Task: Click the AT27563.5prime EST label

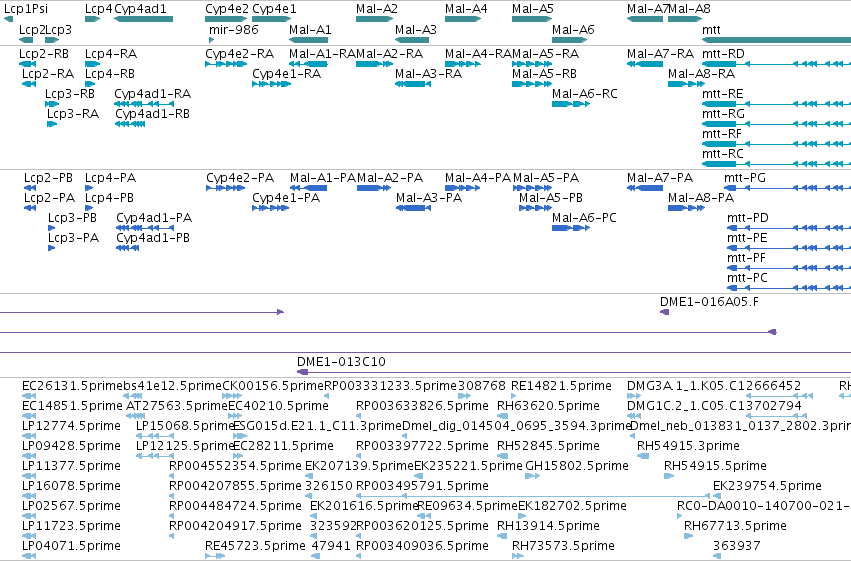Action: (177, 406)
